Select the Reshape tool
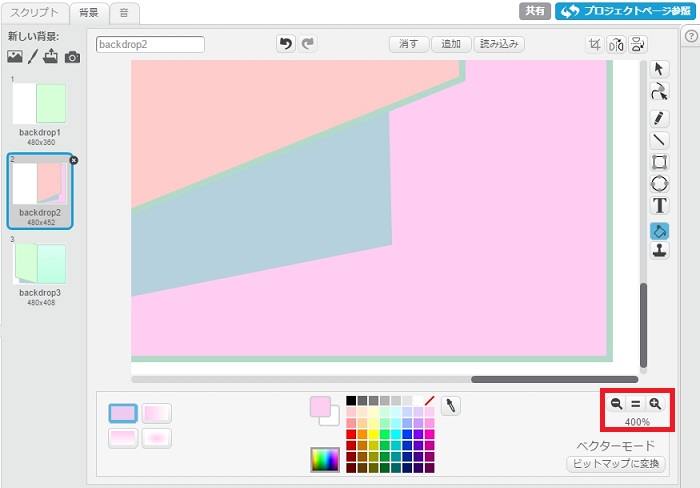700x488 pixels. click(x=659, y=92)
